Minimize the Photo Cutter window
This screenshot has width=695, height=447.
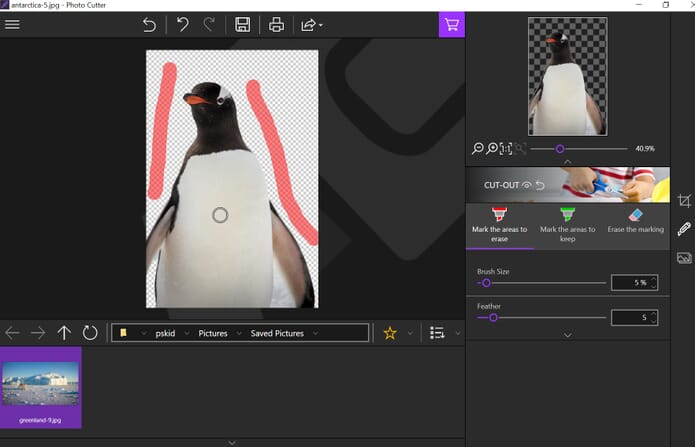pyautogui.click(x=639, y=5)
